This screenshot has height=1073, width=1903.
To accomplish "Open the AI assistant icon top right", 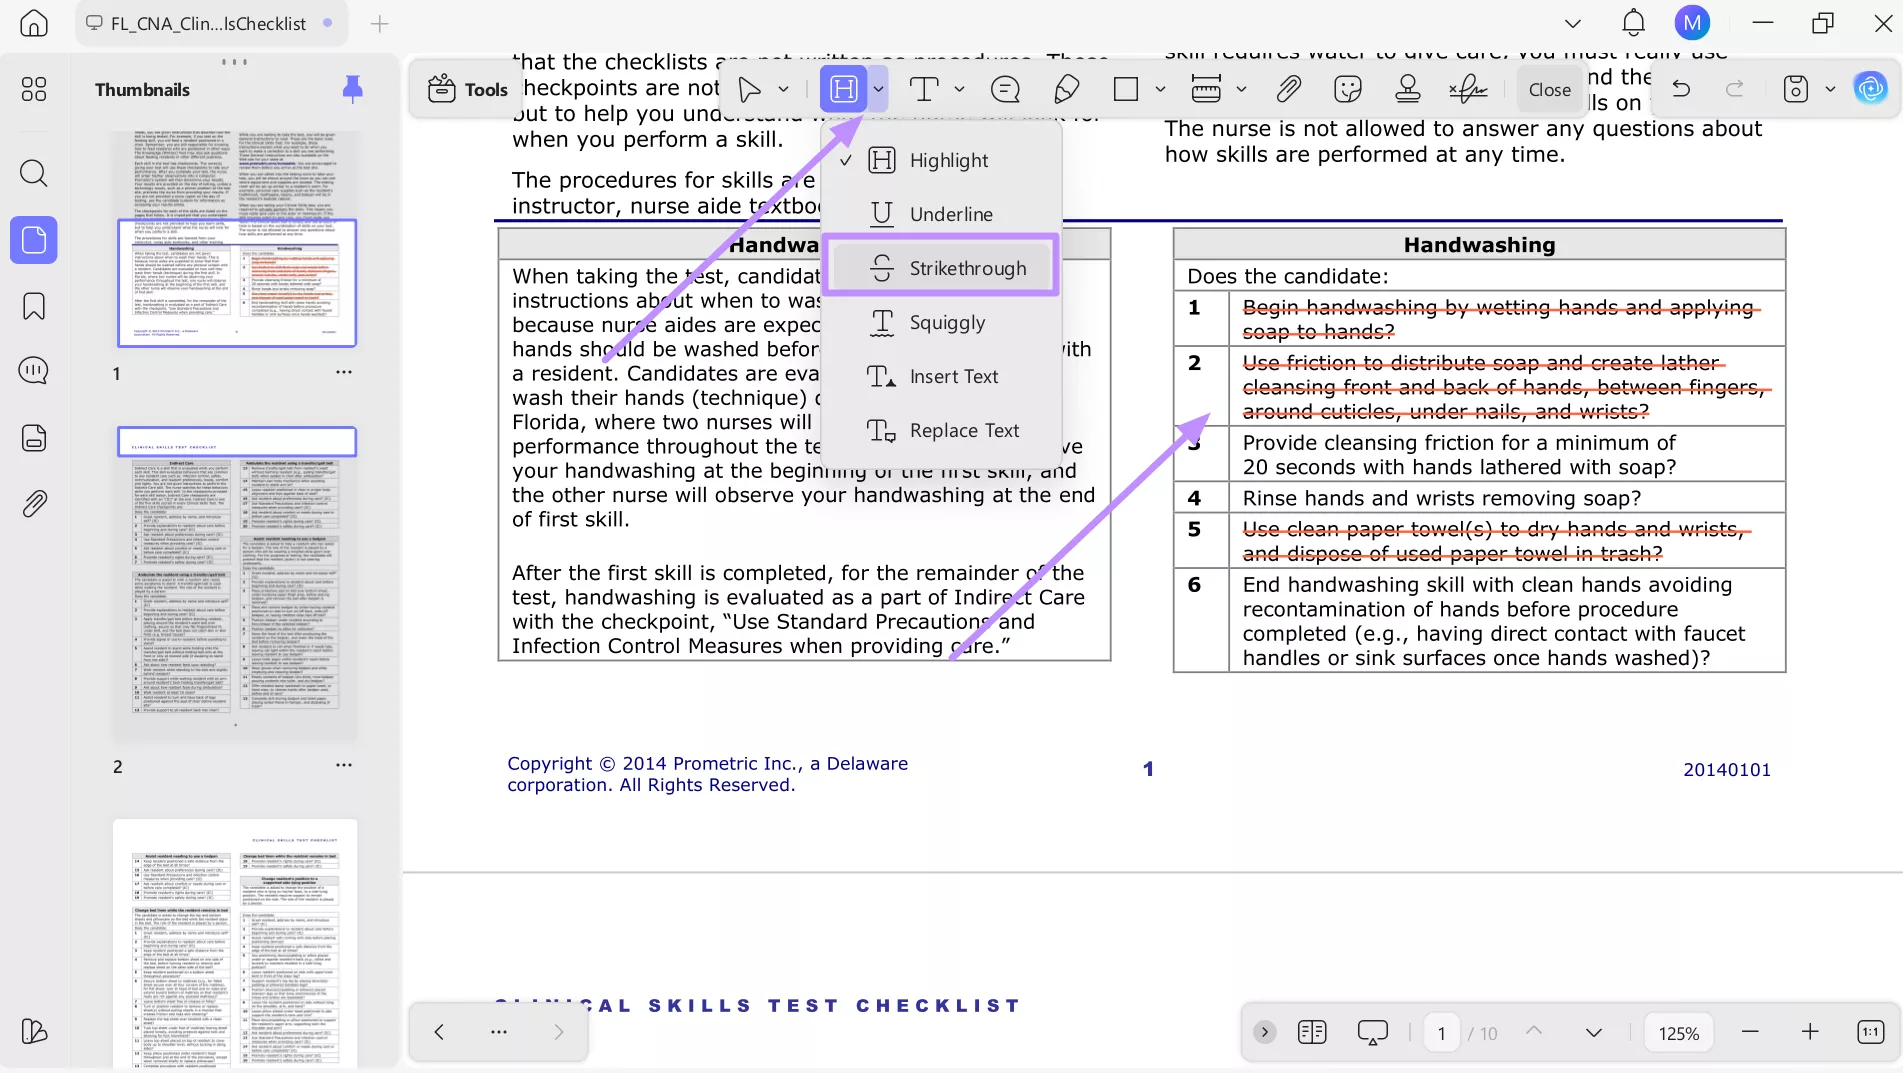I will (x=1871, y=87).
